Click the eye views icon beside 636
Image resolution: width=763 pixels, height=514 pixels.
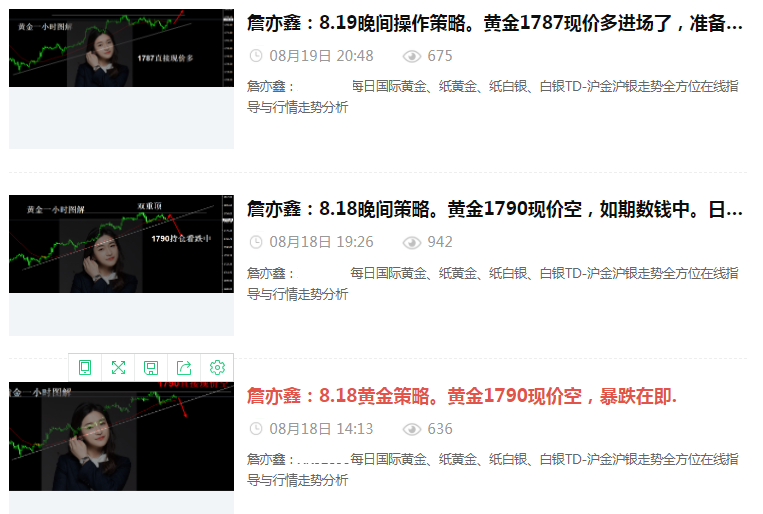click(x=412, y=429)
